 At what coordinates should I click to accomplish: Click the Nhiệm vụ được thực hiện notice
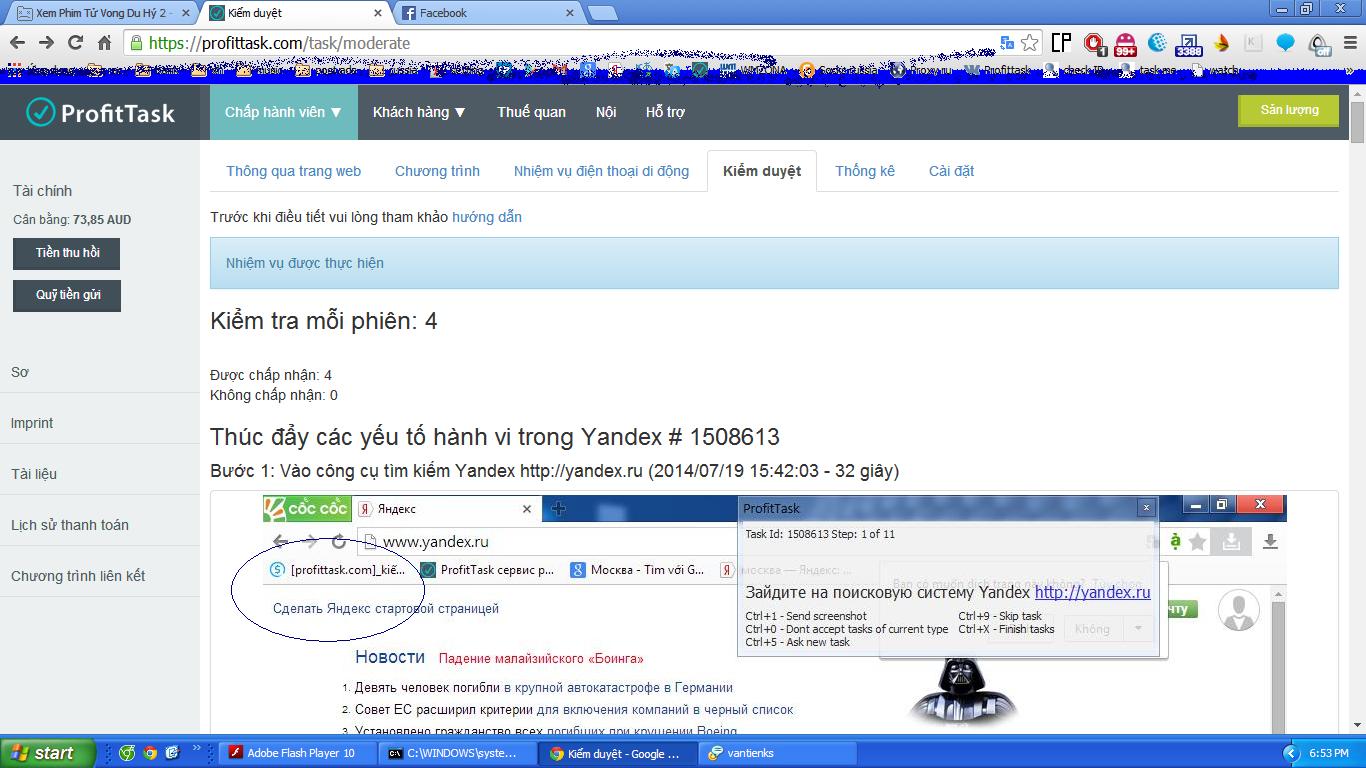click(774, 263)
